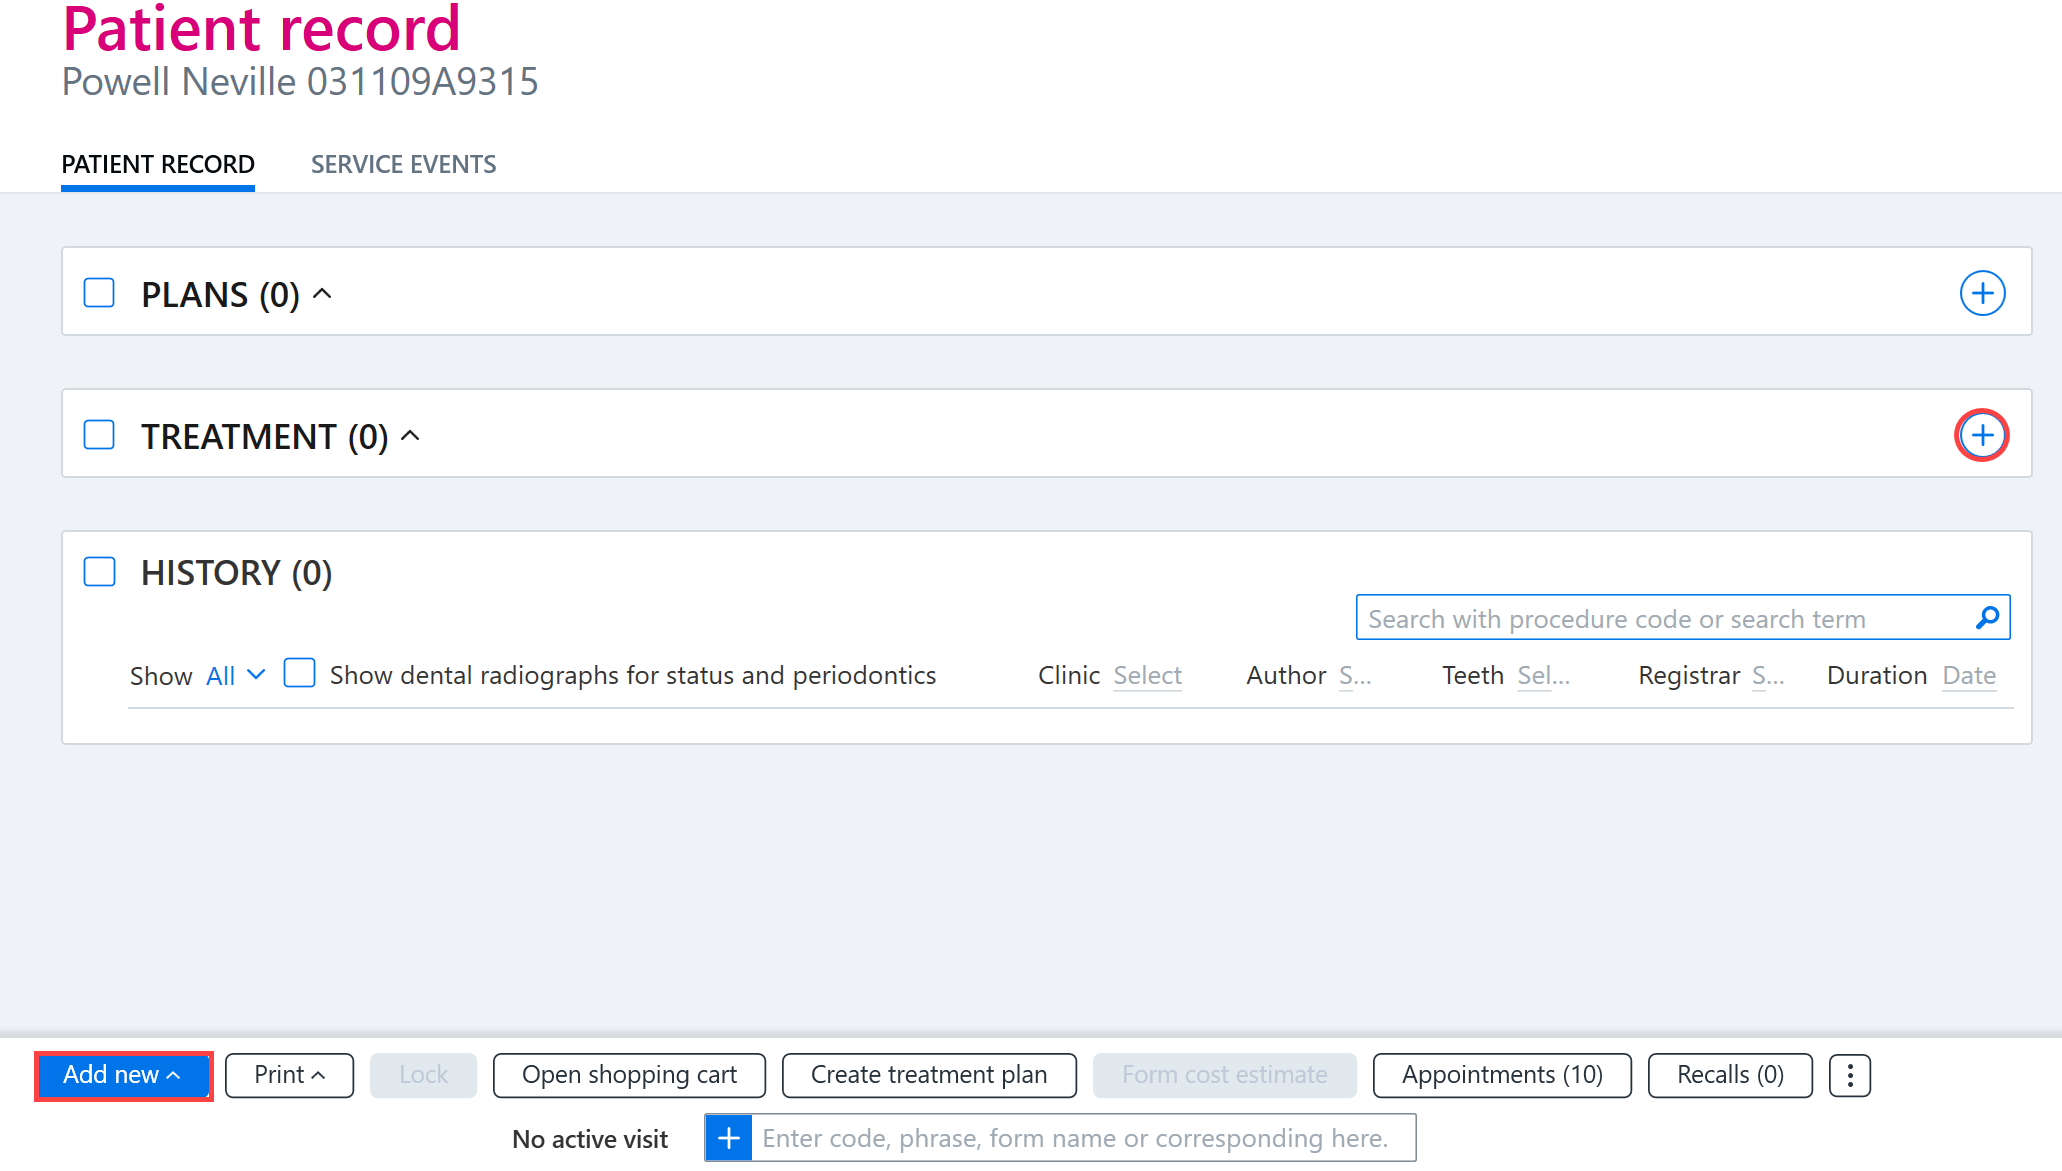Image resolution: width=2062 pixels, height=1171 pixels.
Task: Open the Clinic Select dropdown
Action: click(x=1147, y=676)
